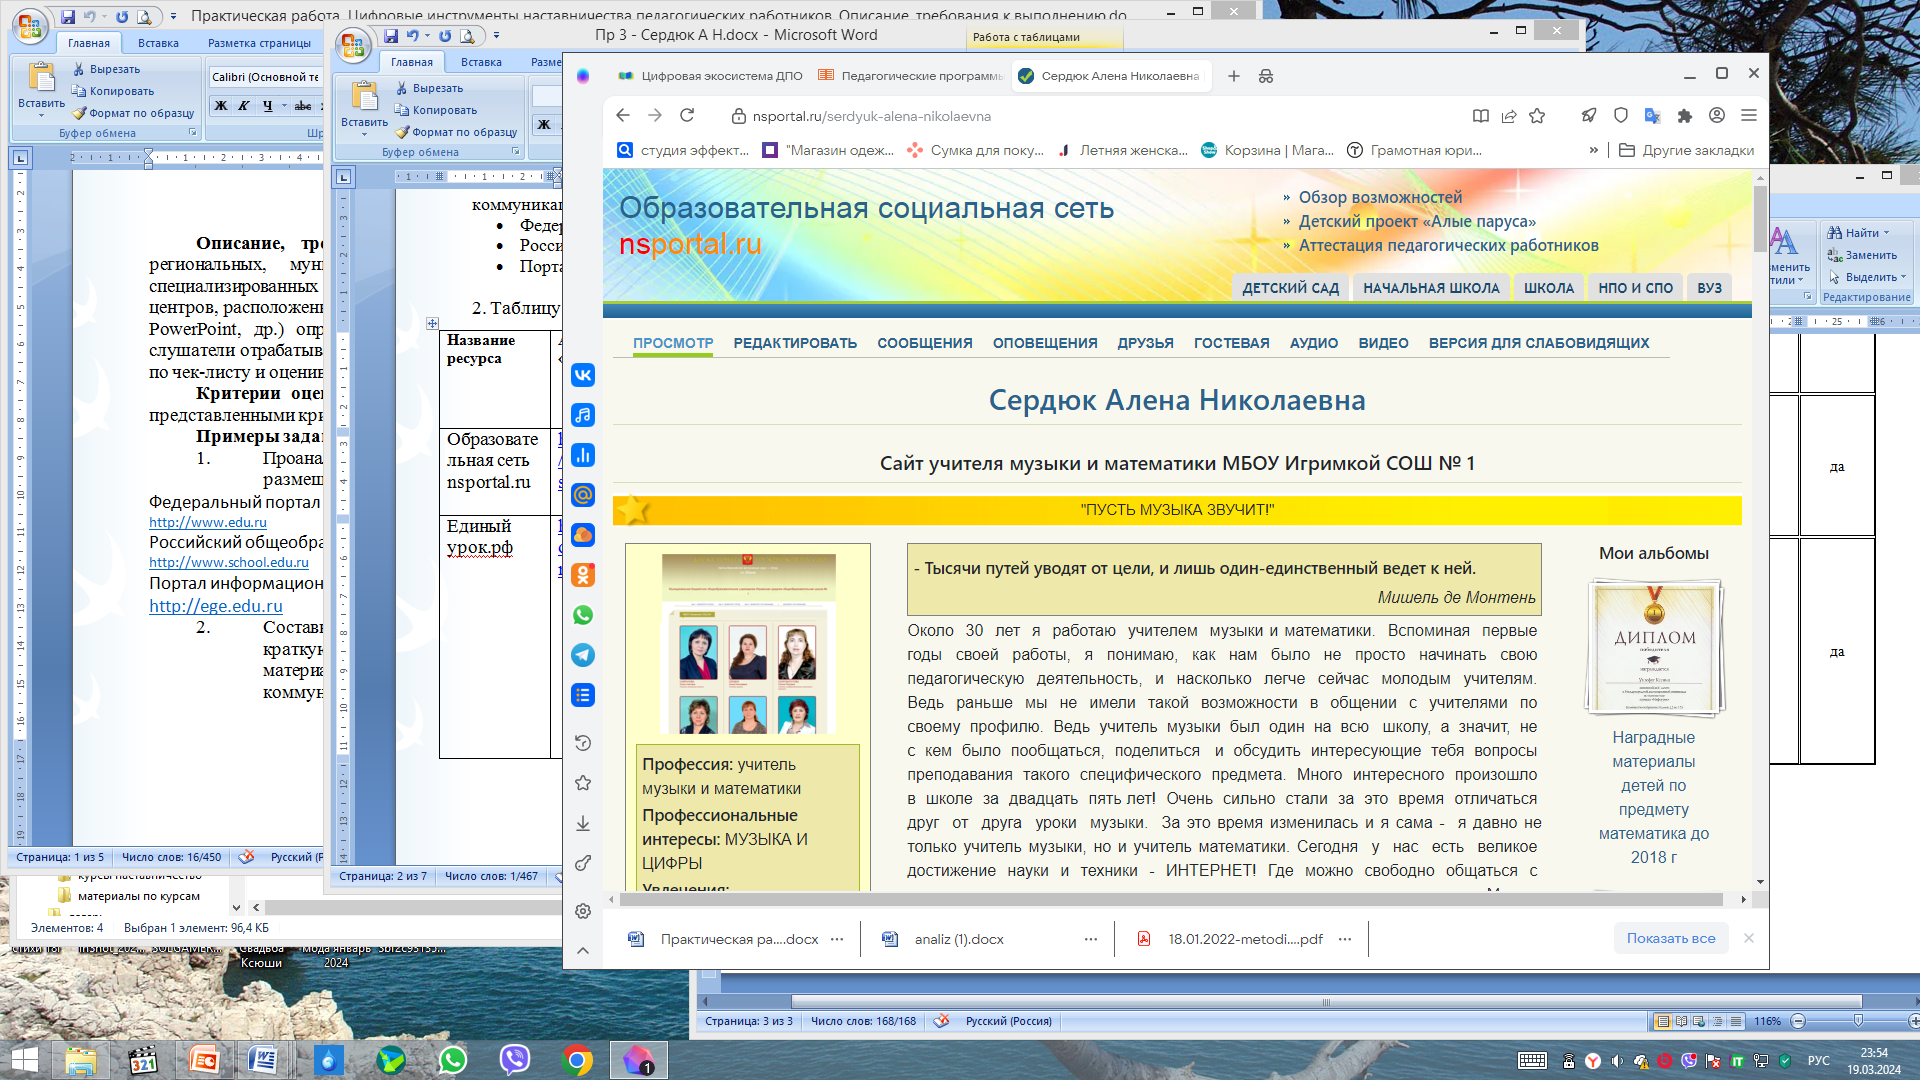Open browser extensions puzzle icon
This screenshot has width=1920, height=1080.
point(1685,116)
